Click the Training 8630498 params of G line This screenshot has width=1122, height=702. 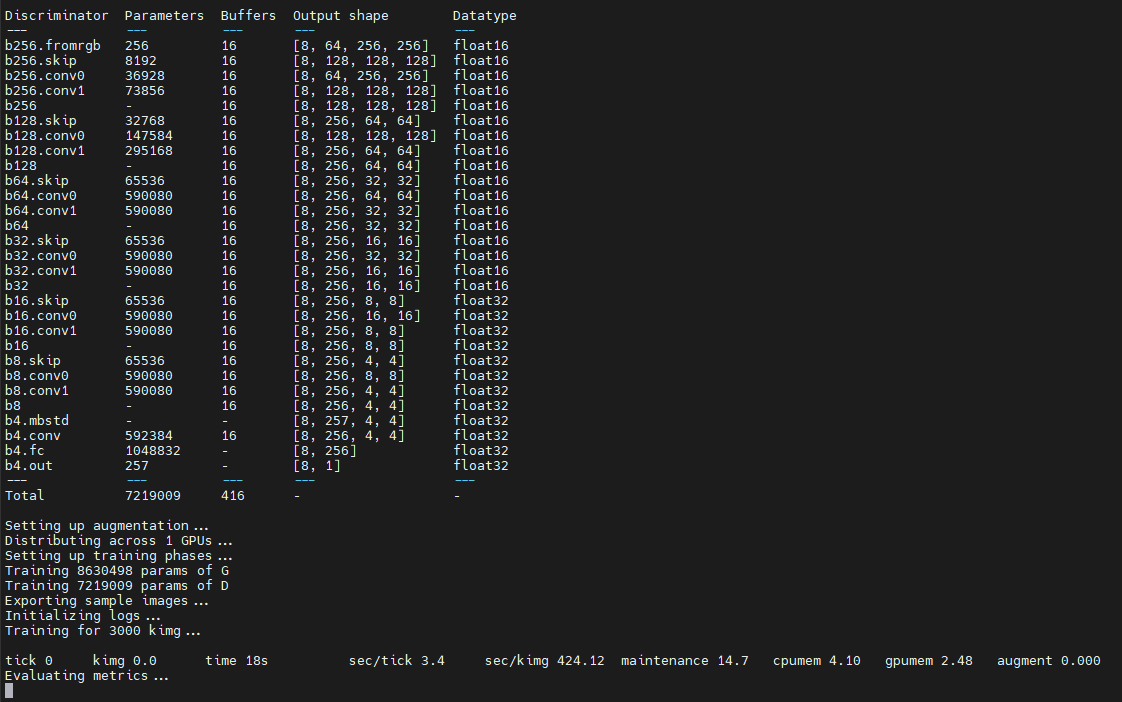(115, 570)
